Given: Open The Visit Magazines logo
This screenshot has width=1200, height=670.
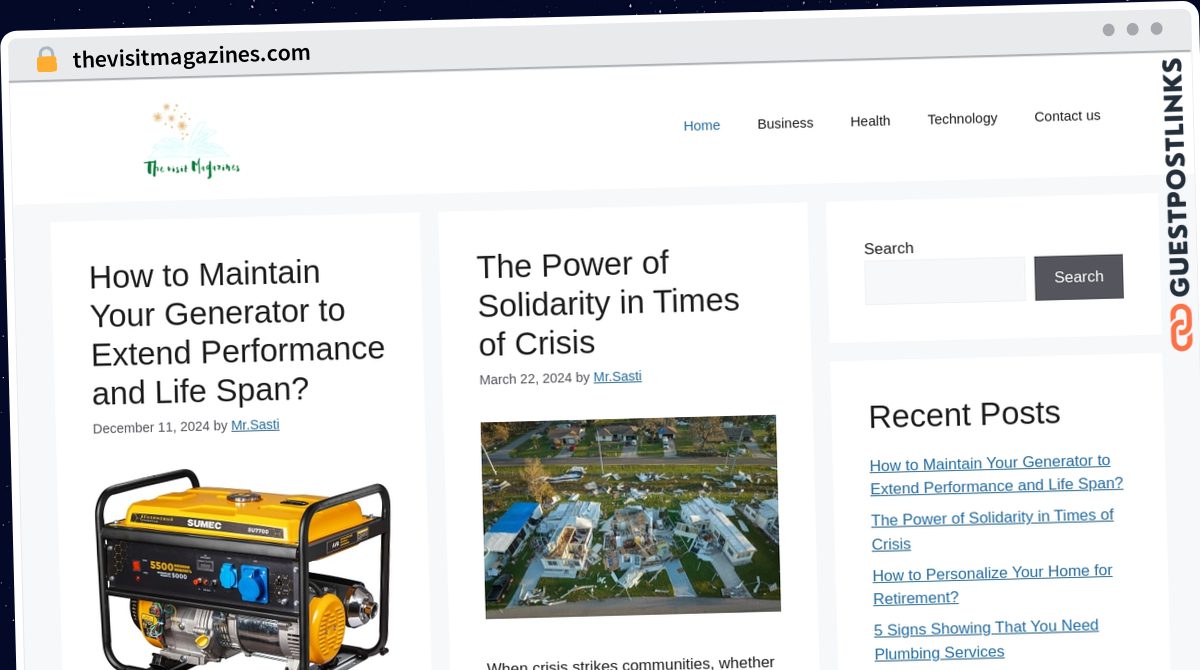Looking at the screenshot, I should tap(192, 140).
